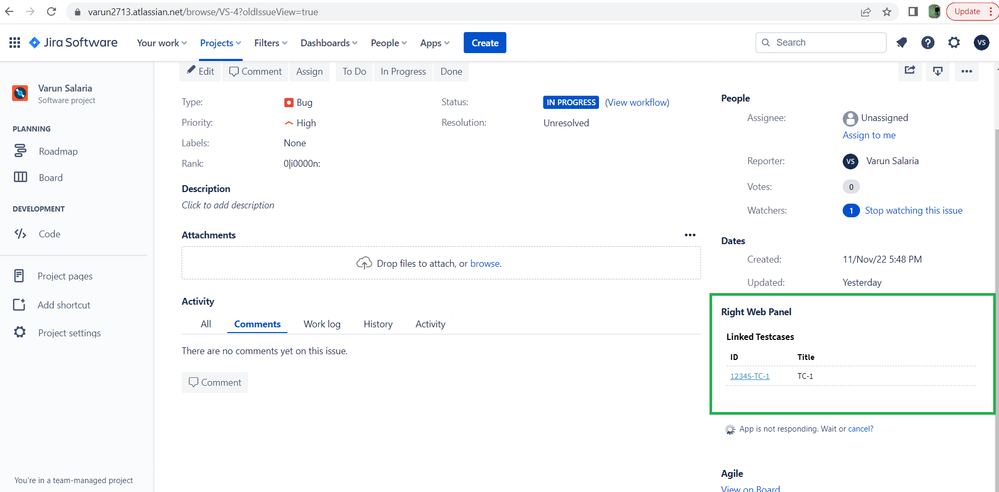The image size is (999, 492).
Task: Click the In Progress transition button
Action: coord(403,71)
